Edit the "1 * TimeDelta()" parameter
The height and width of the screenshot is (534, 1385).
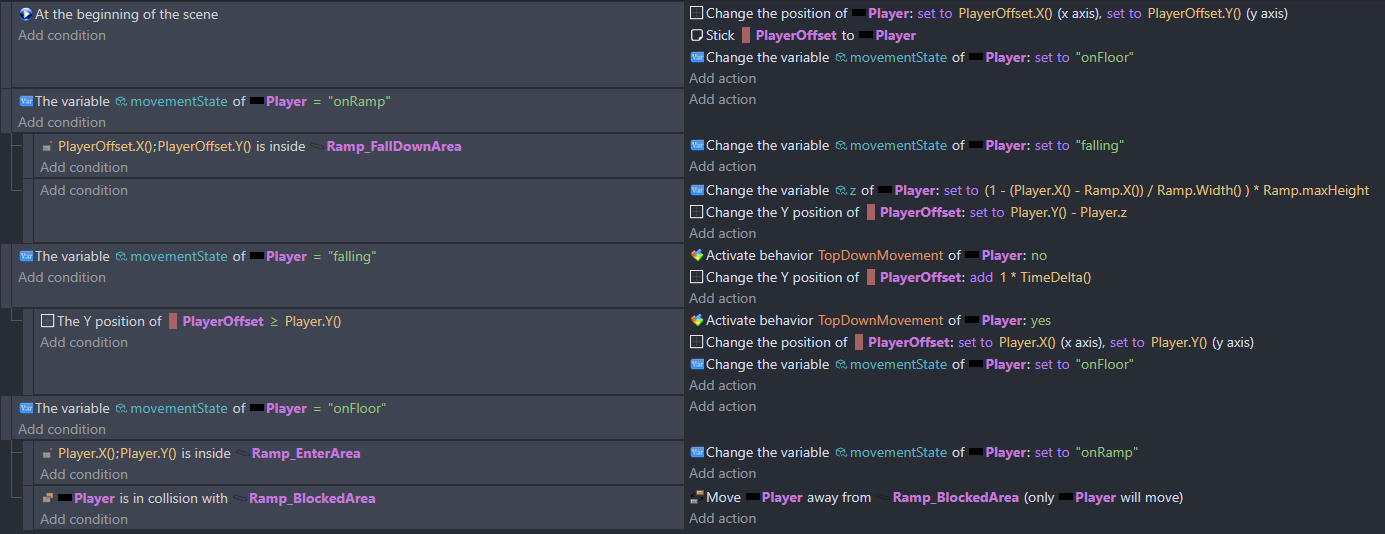pos(1045,277)
